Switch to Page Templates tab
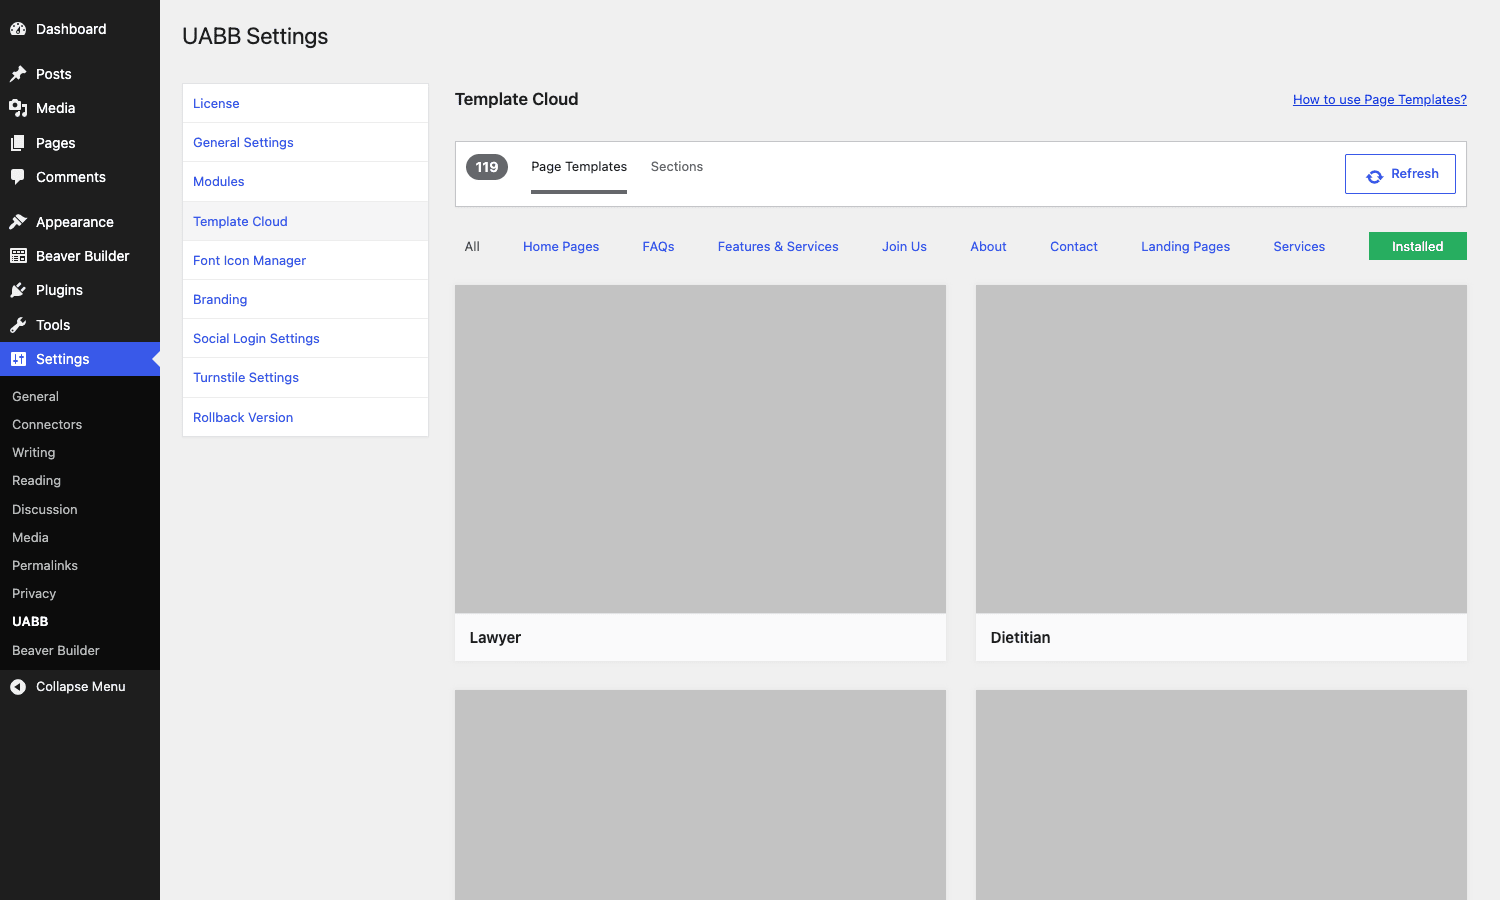This screenshot has width=1500, height=900. [x=579, y=167]
